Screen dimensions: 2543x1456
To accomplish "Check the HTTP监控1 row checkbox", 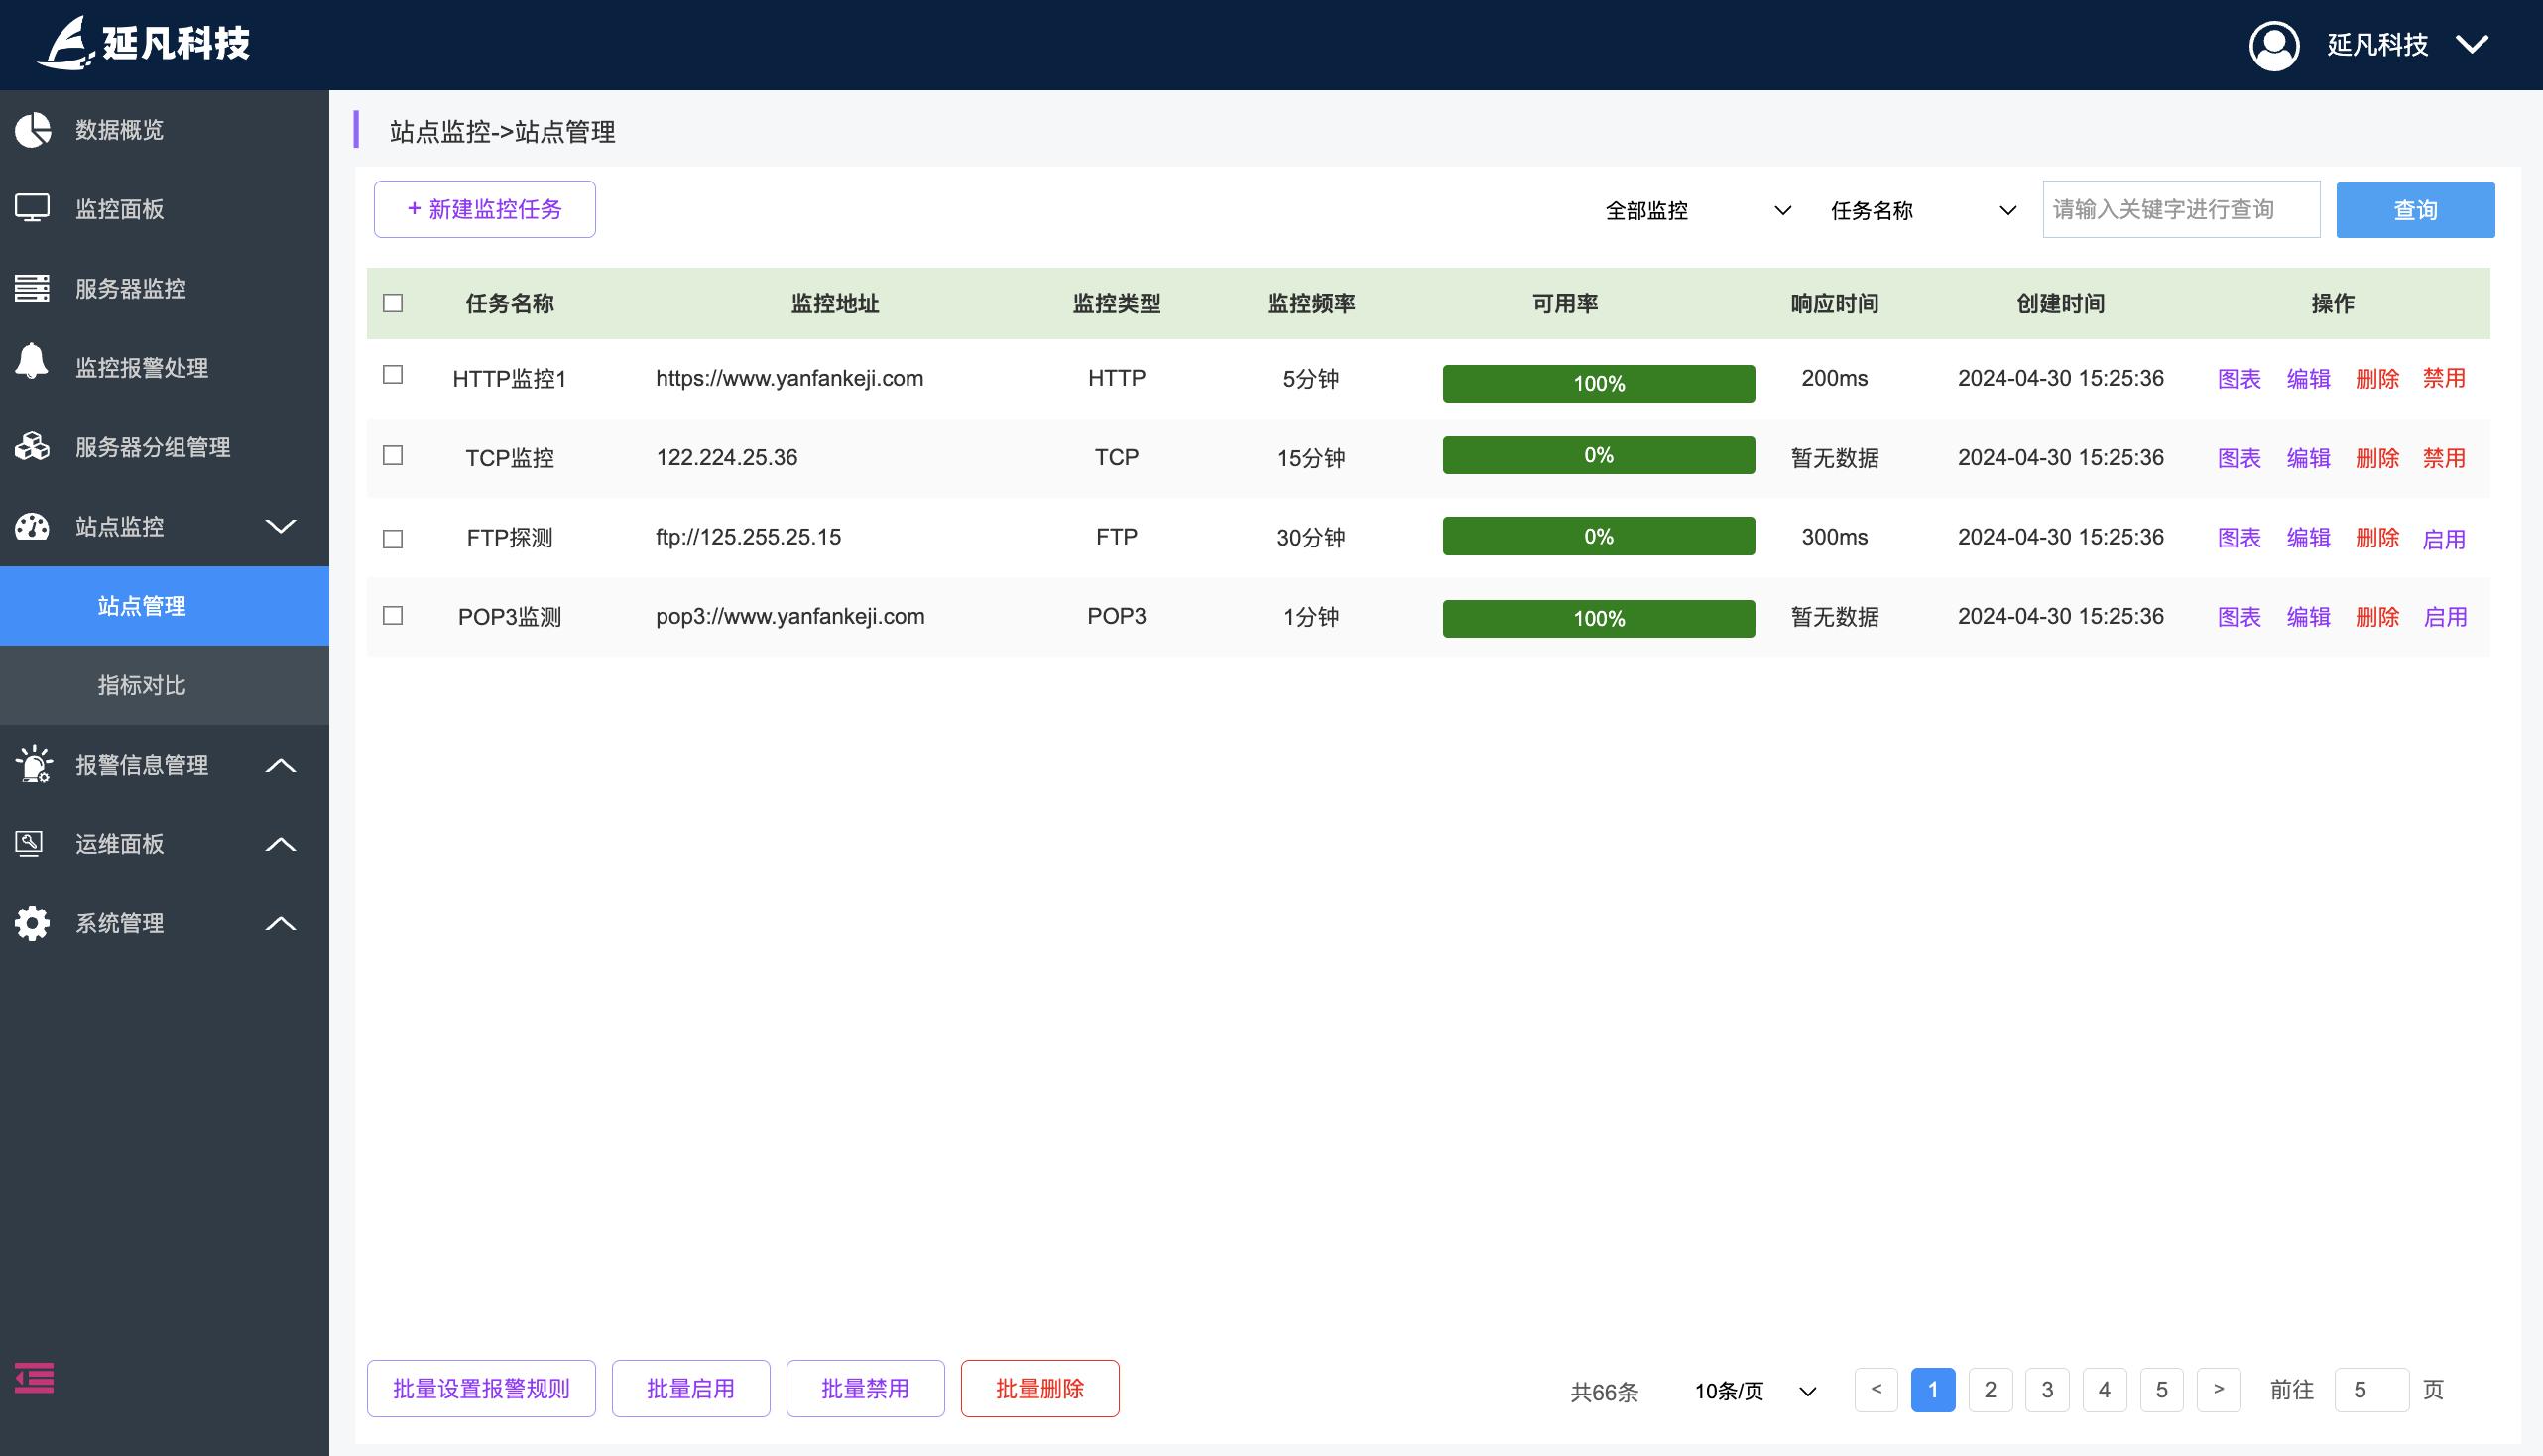I will click(393, 375).
